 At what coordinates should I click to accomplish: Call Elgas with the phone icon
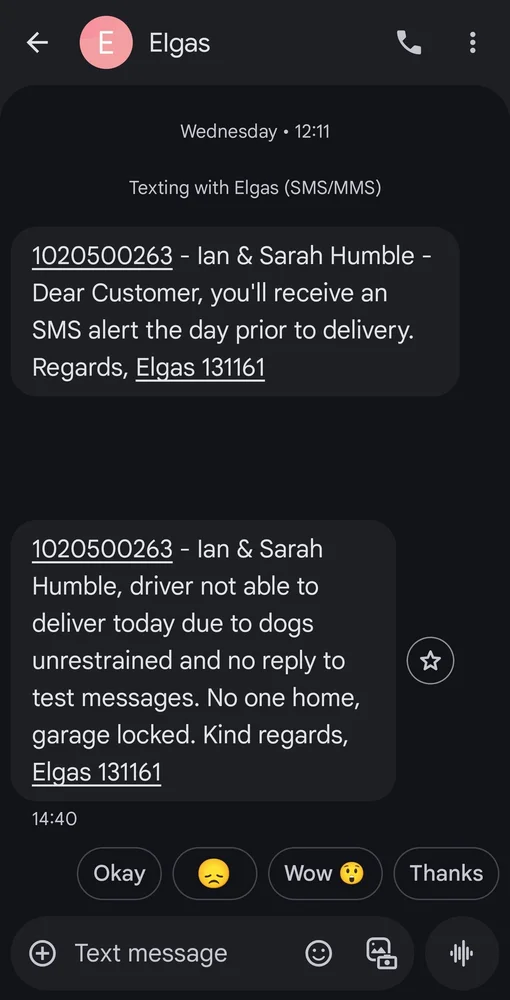click(409, 43)
